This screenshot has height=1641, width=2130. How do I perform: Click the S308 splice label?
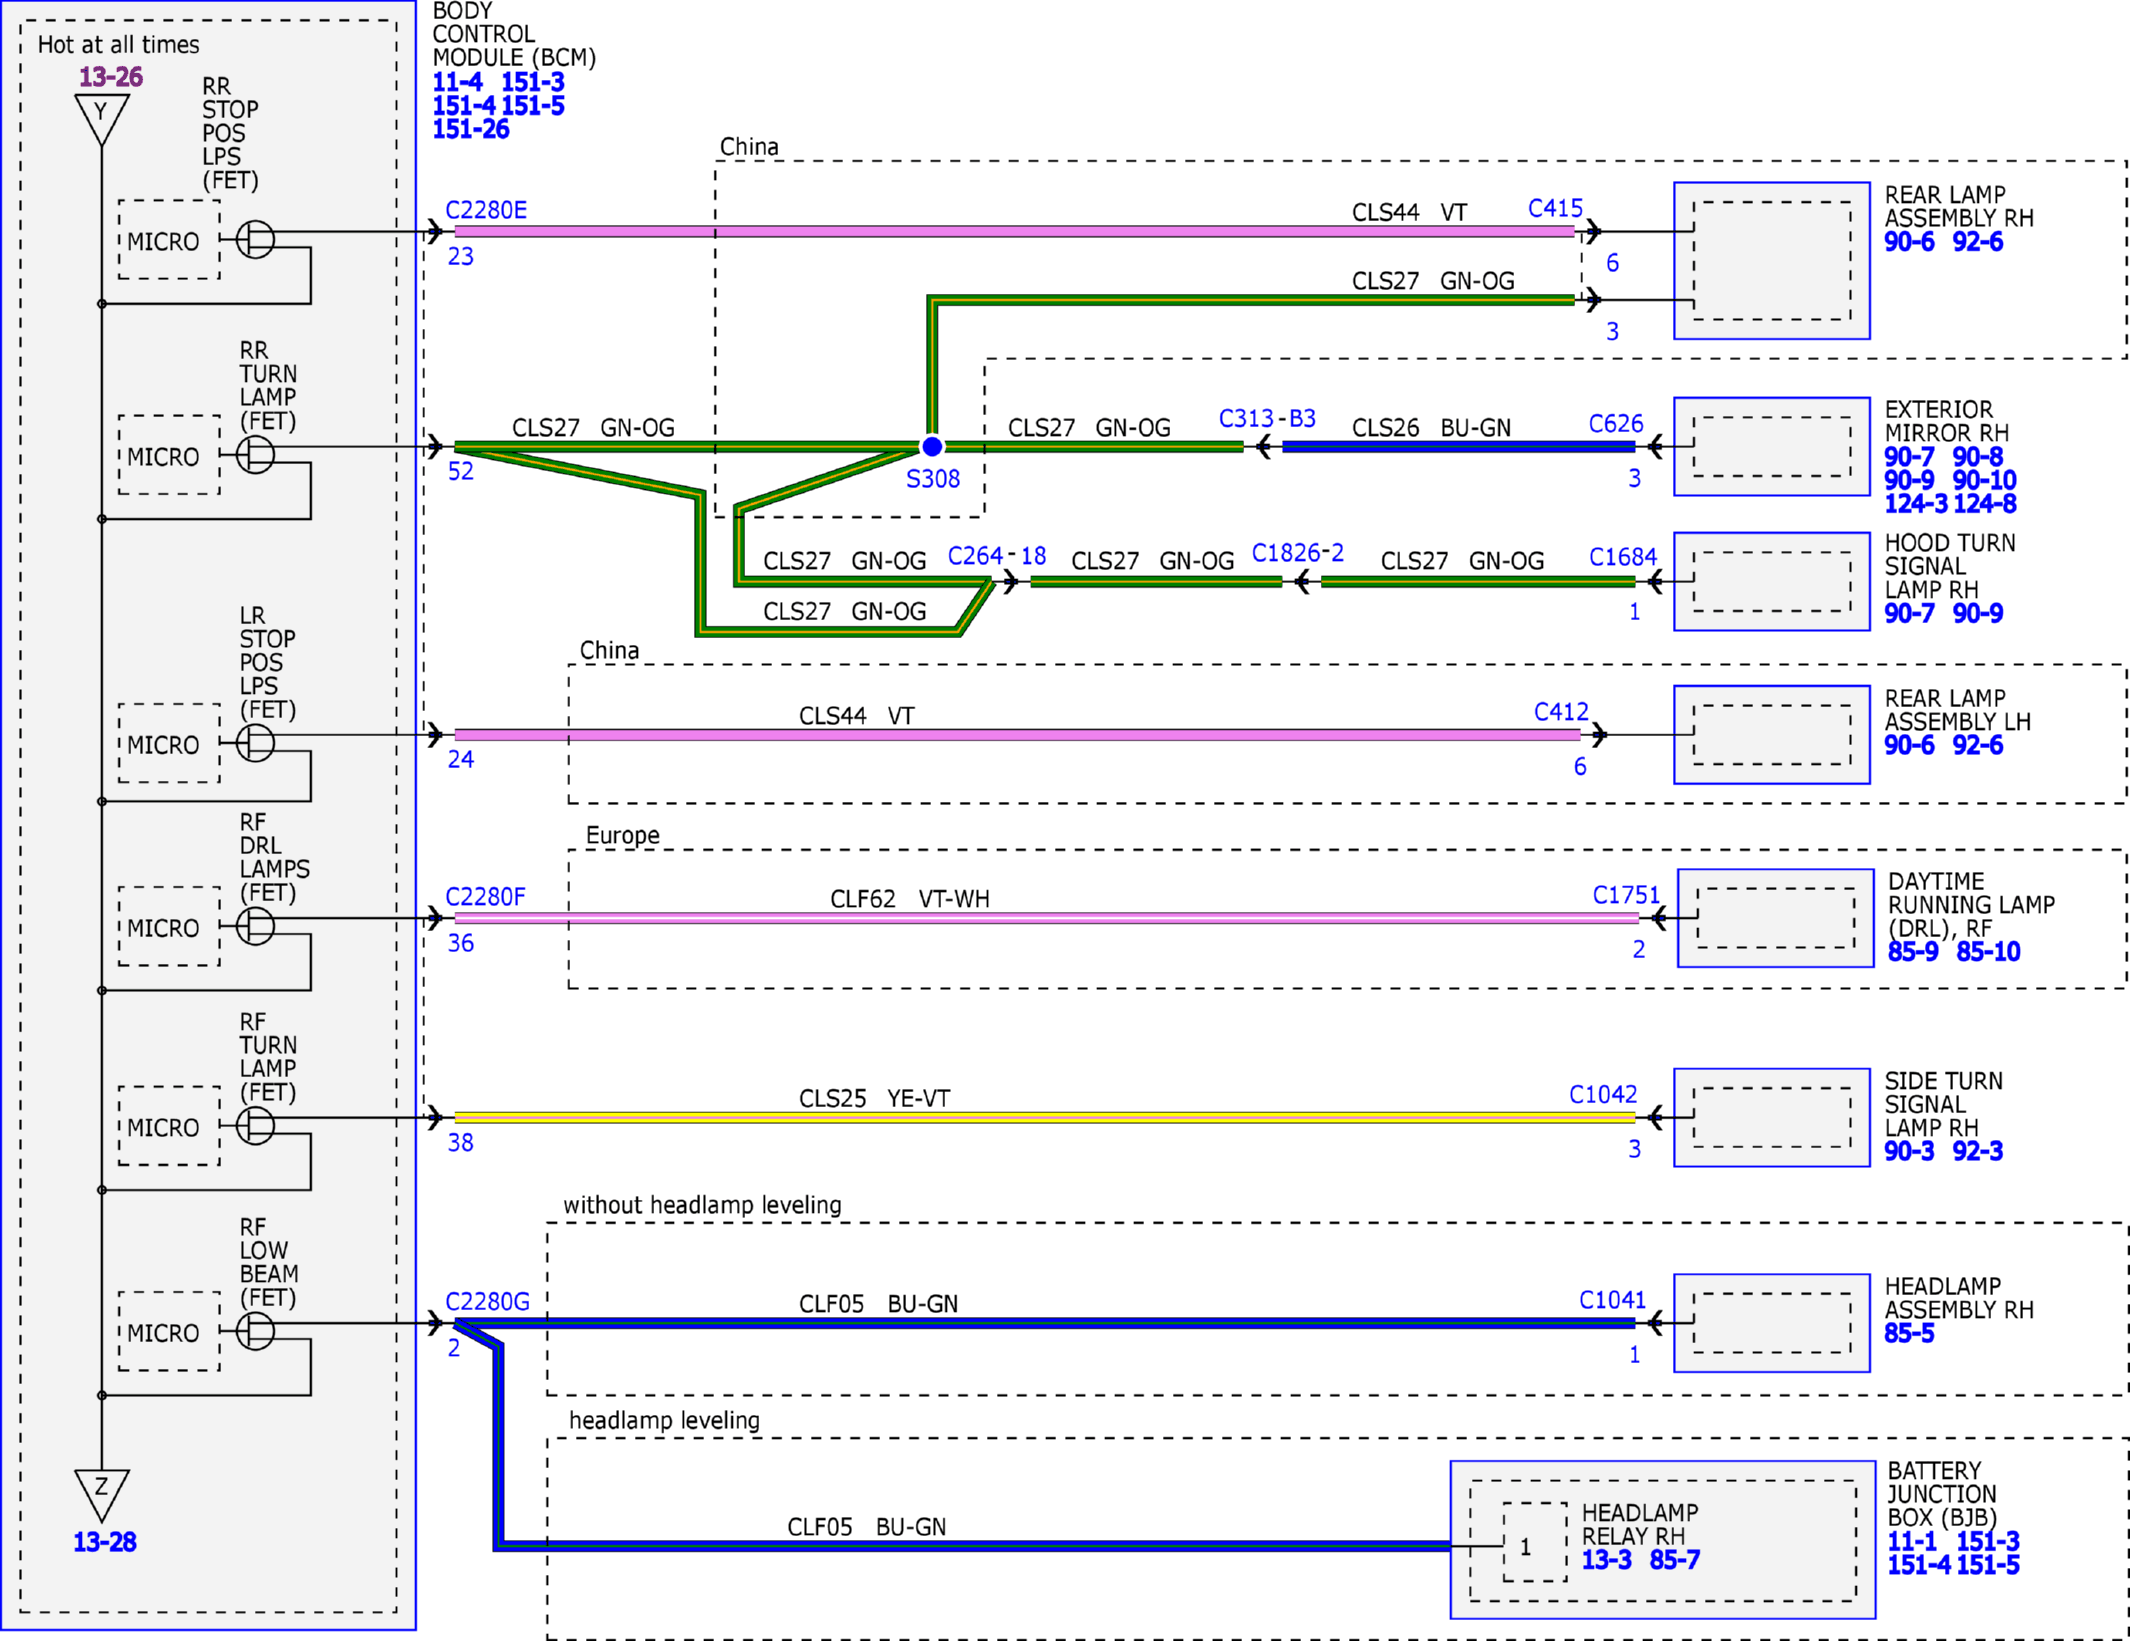coord(933,479)
